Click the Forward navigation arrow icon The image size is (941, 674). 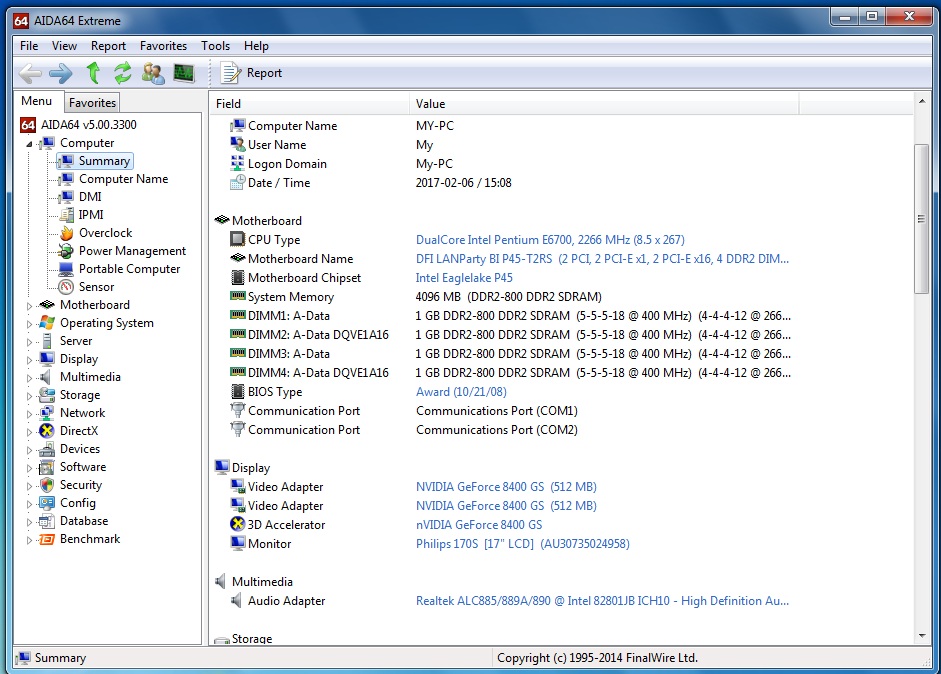coord(61,73)
